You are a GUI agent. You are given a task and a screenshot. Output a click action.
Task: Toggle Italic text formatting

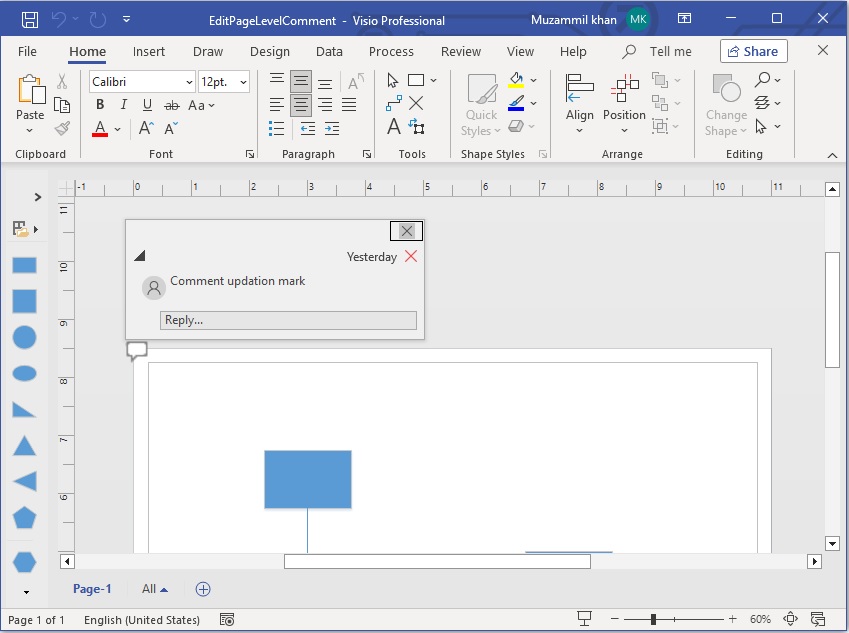[124, 105]
